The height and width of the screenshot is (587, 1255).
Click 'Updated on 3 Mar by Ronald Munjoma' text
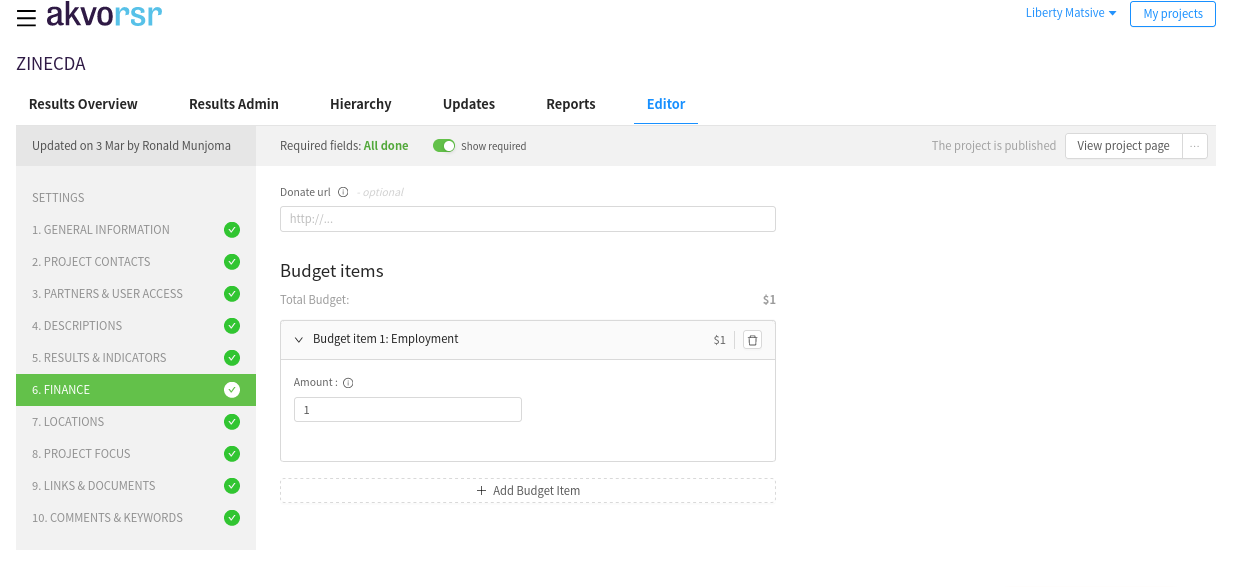[x=131, y=146]
